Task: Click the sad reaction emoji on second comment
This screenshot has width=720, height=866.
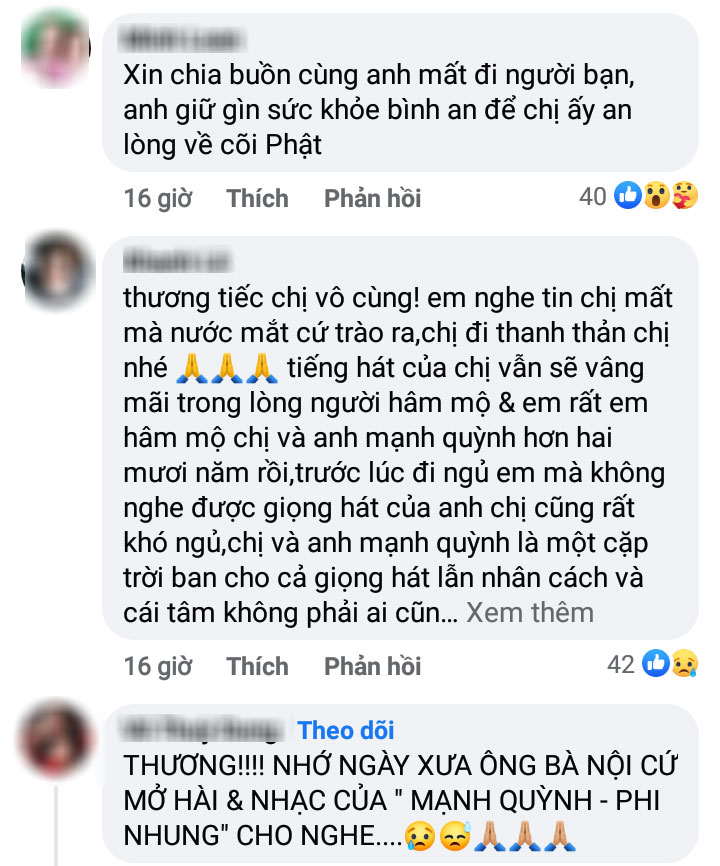Action: (x=685, y=663)
